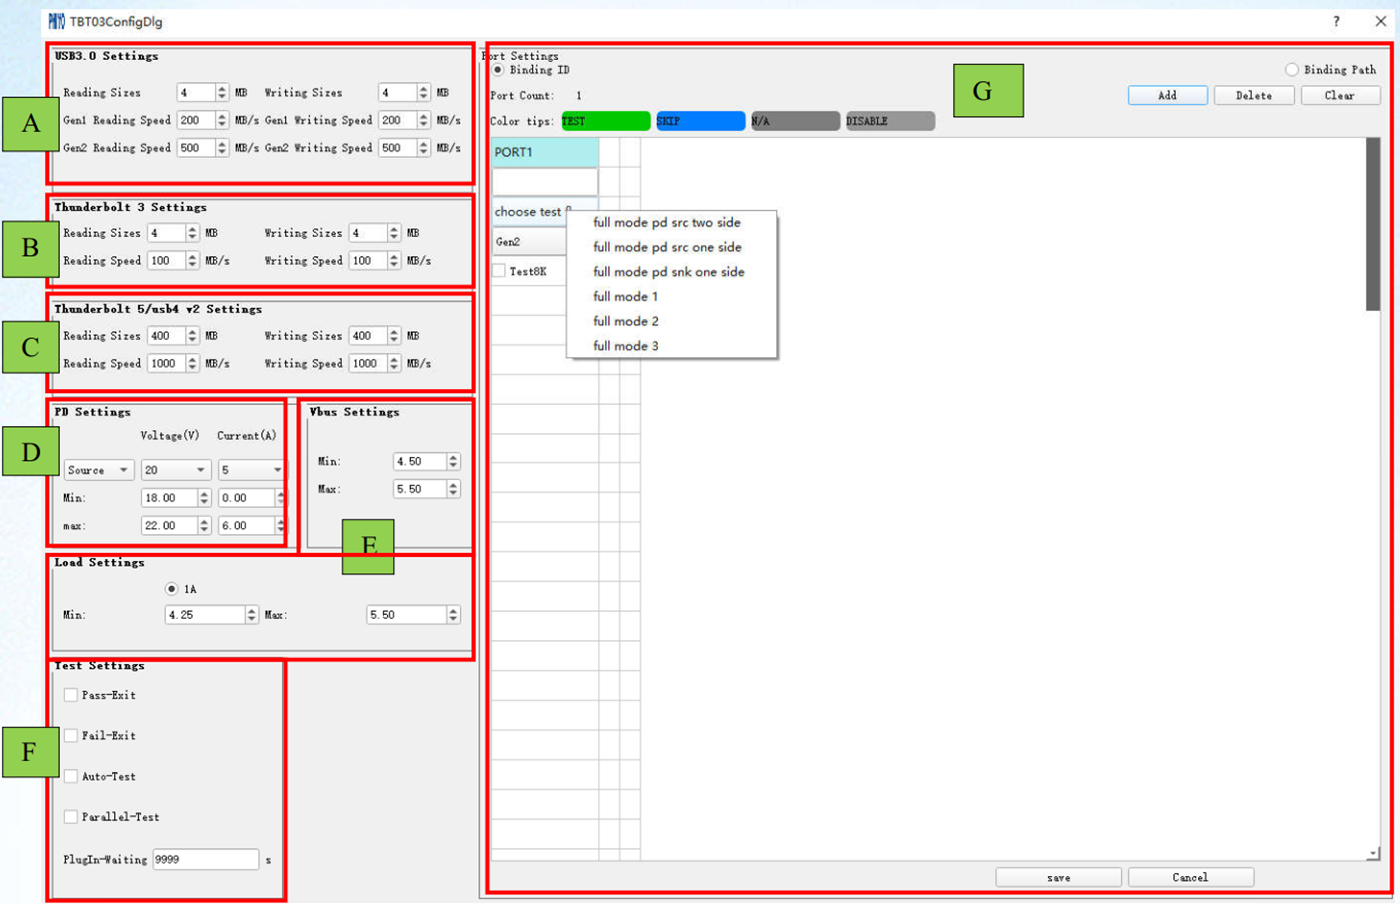Increase Load Settings Max value stepper

pyautogui.click(x=453, y=610)
